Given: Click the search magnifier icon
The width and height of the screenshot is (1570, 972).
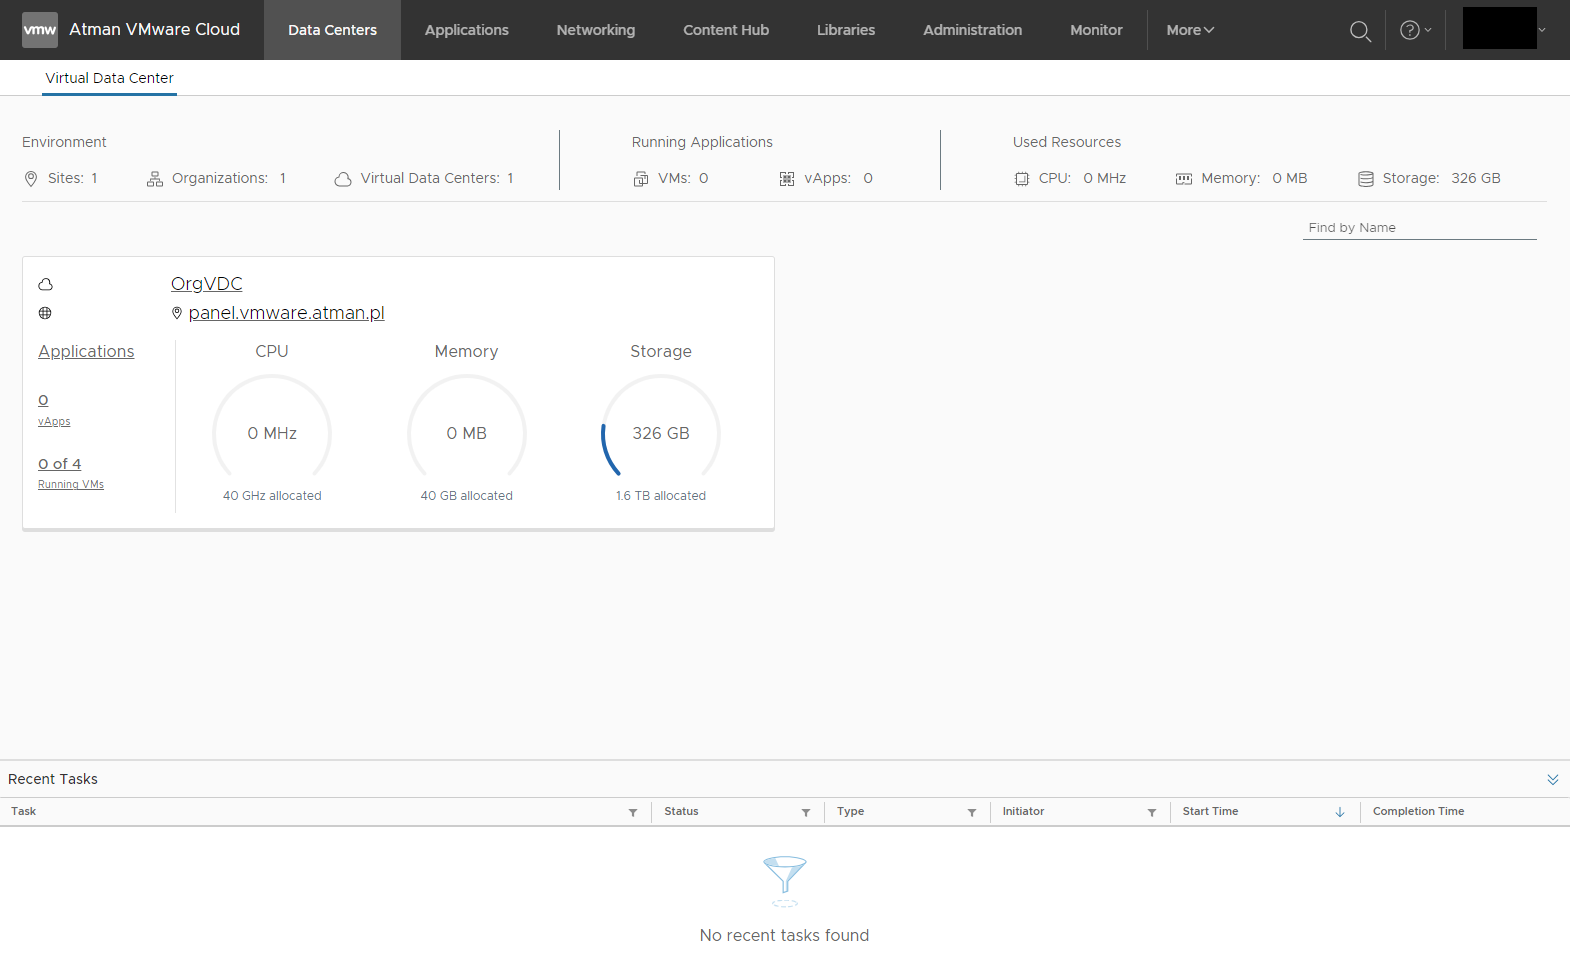Looking at the screenshot, I should (x=1360, y=31).
